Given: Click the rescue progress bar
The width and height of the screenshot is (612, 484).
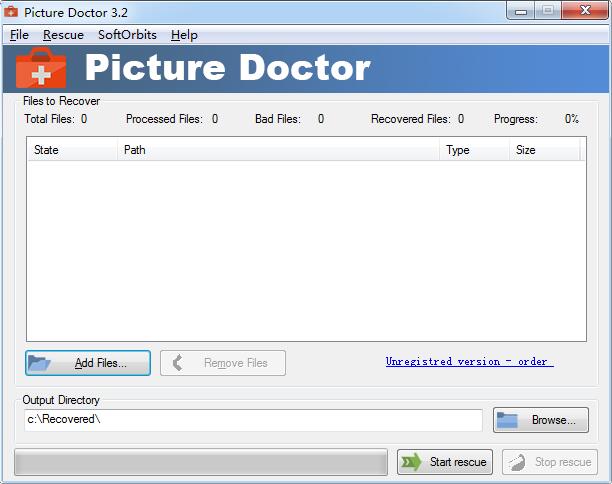Looking at the screenshot, I should 201,462.
